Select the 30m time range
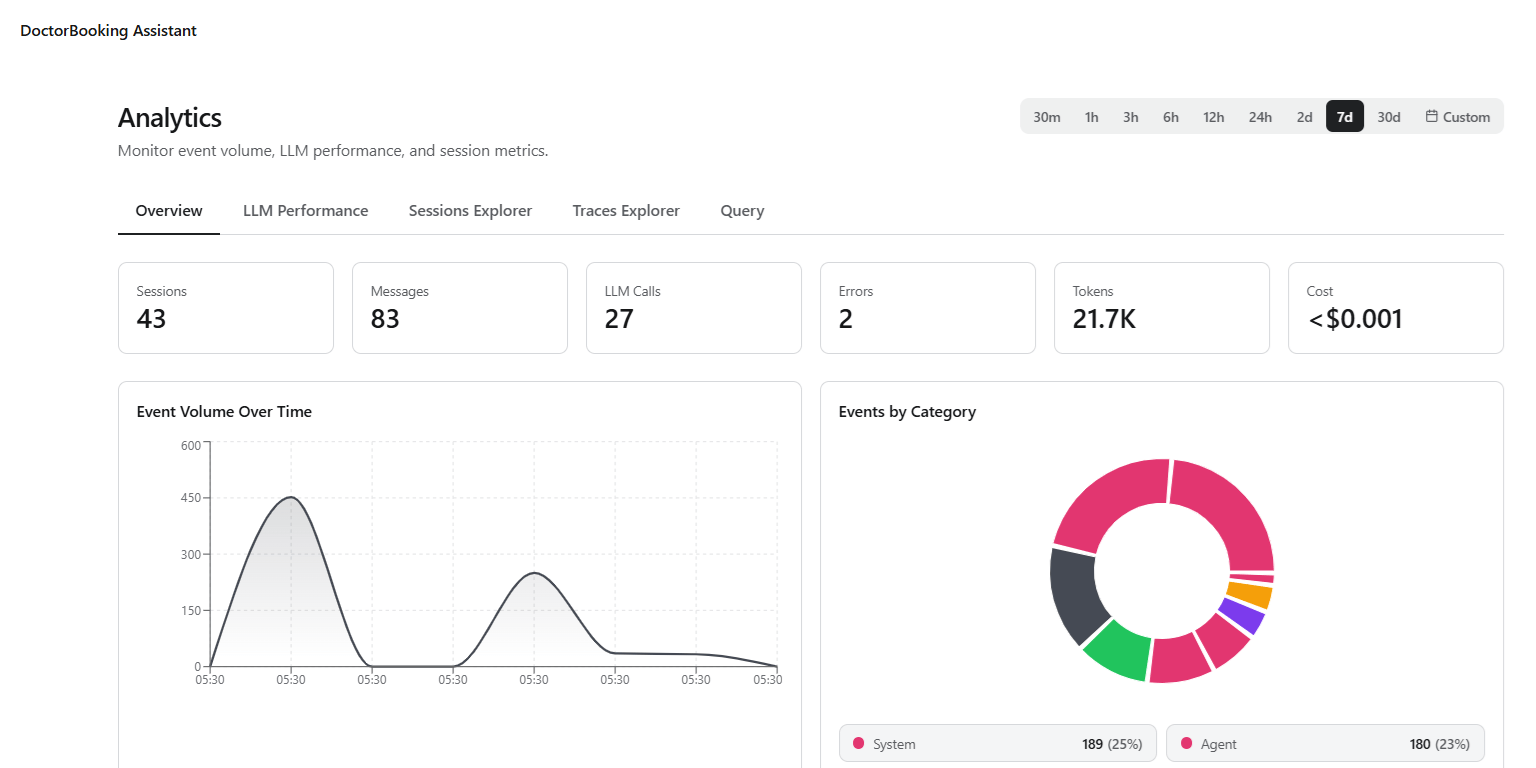This screenshot has width=1536, height=768. point(1047,116)
